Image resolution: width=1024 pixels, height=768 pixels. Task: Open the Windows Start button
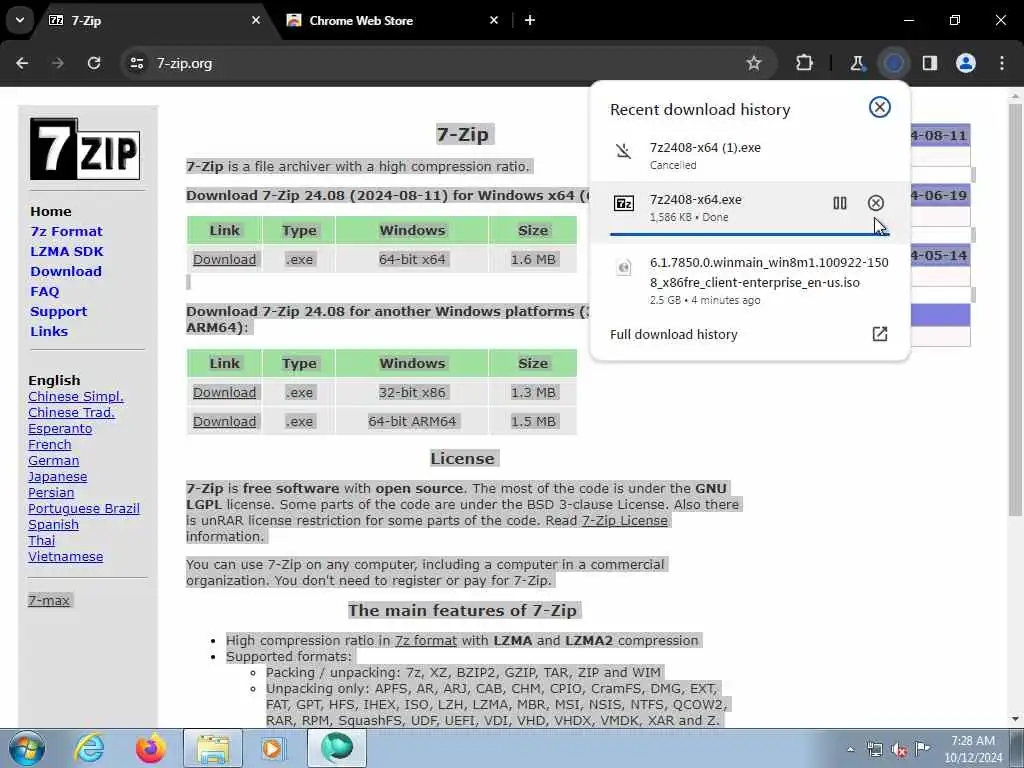coord(27,748)
